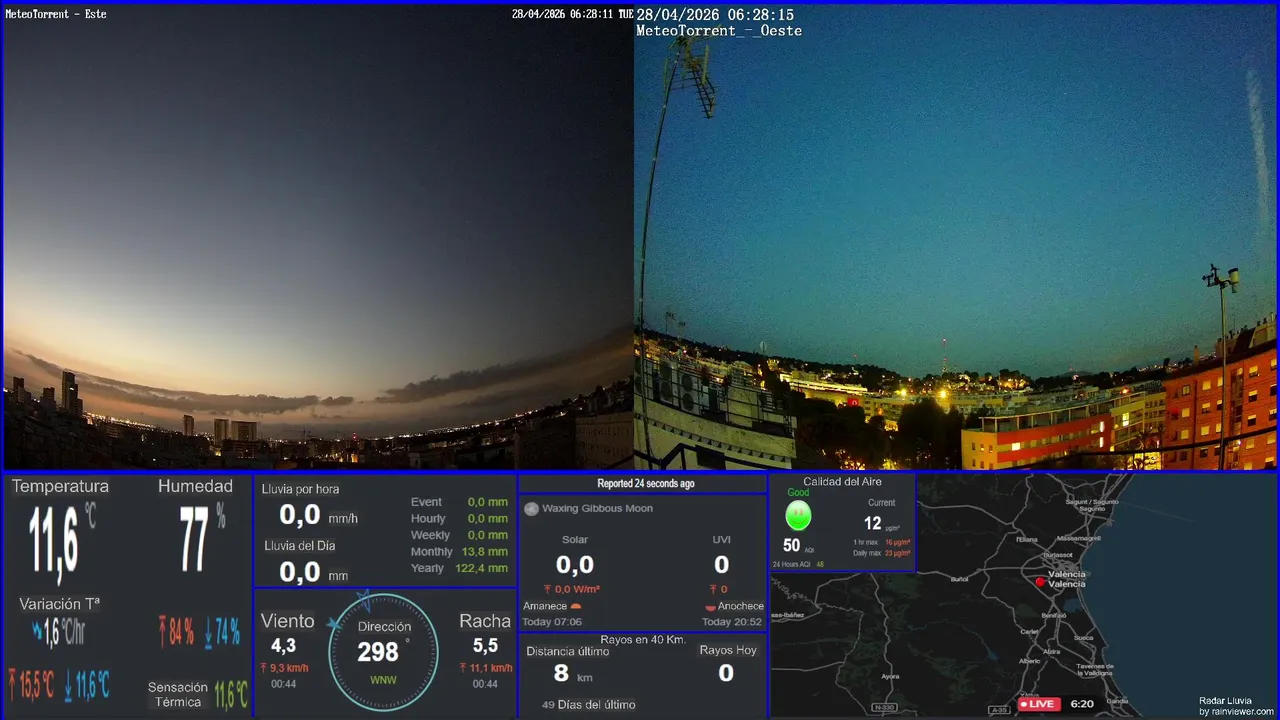The height and width of the screenshot is (720, 1280).
Task: Click the blue minimum temperature 11,6 °C
Action: (87, 685)
